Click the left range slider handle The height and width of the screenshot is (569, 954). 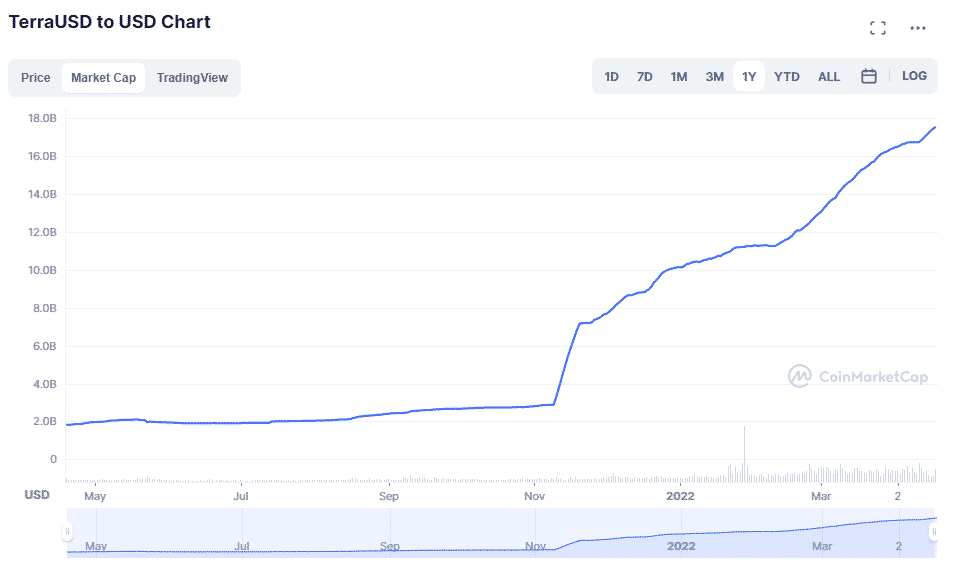click(x=67, y=532)
